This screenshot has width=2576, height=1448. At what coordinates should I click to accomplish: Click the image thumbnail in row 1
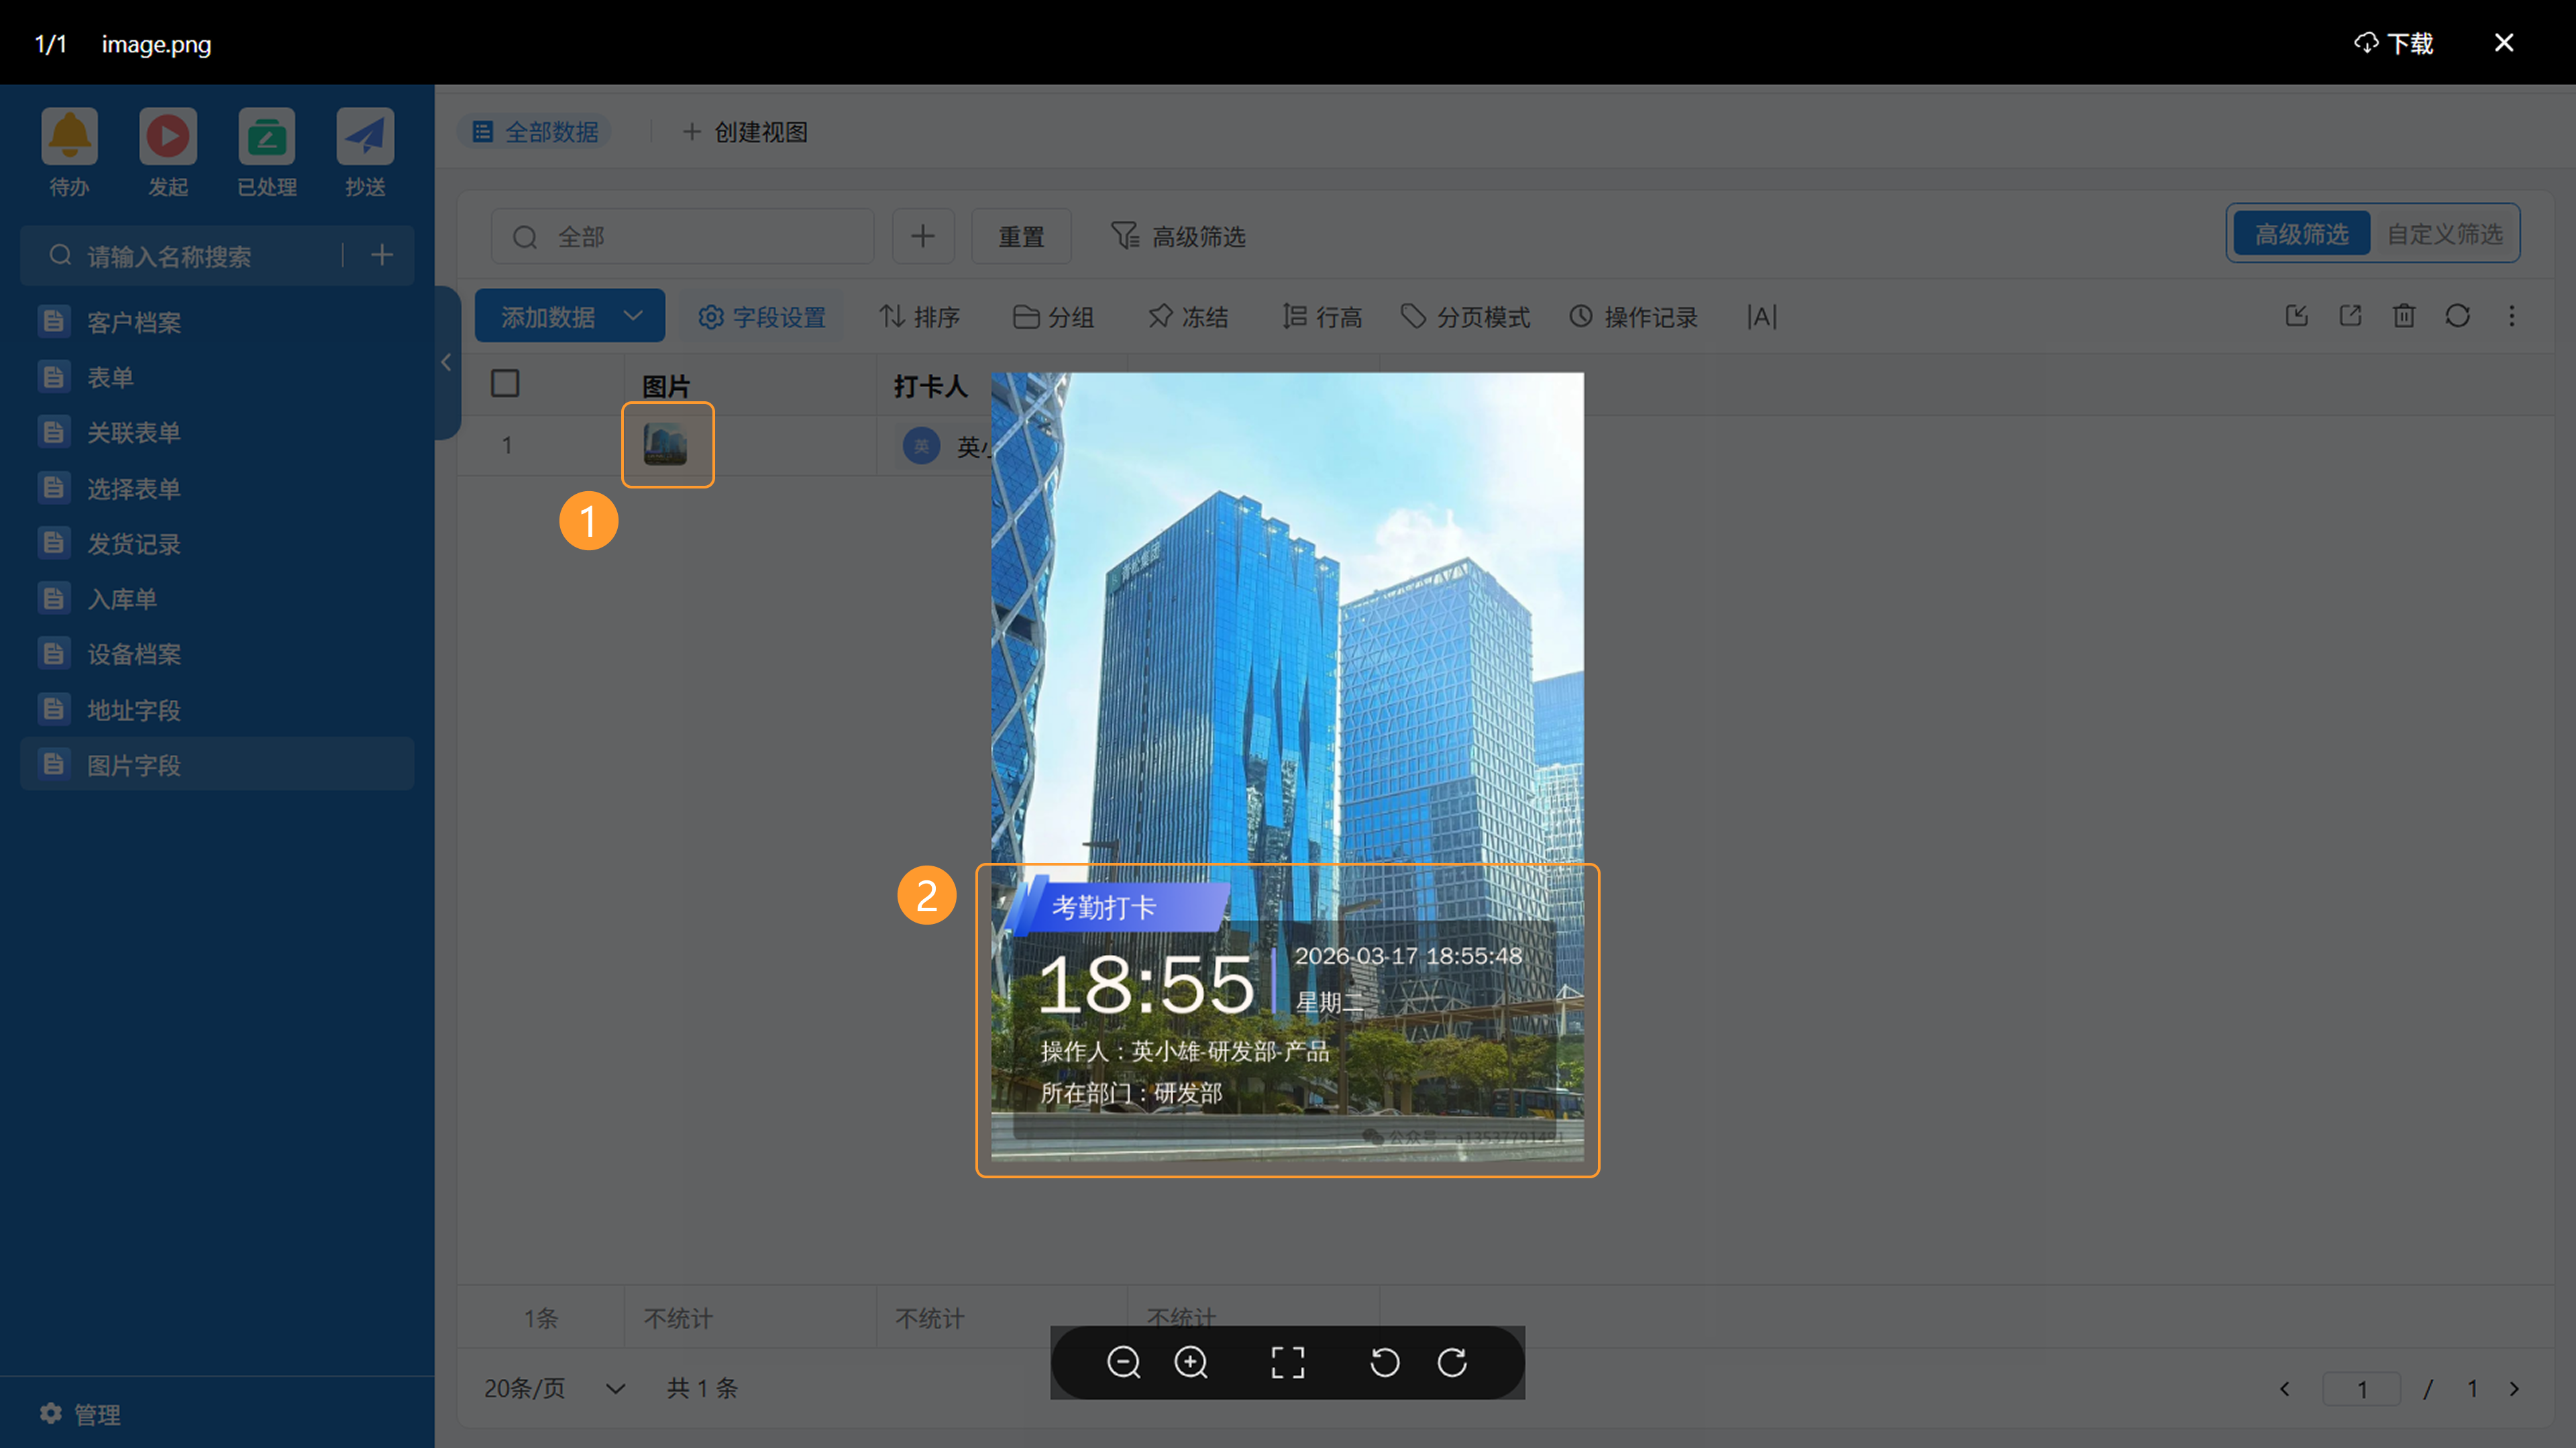coord(666,445)
